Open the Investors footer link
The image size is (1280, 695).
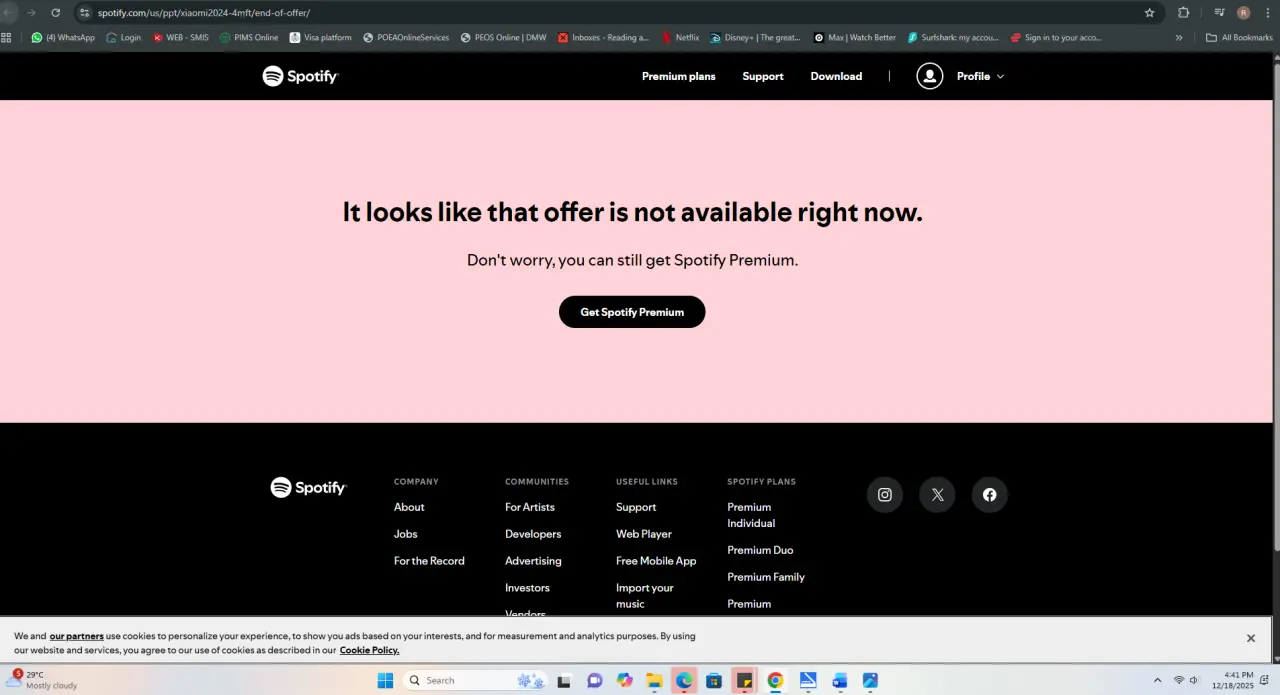coord(527,588)
